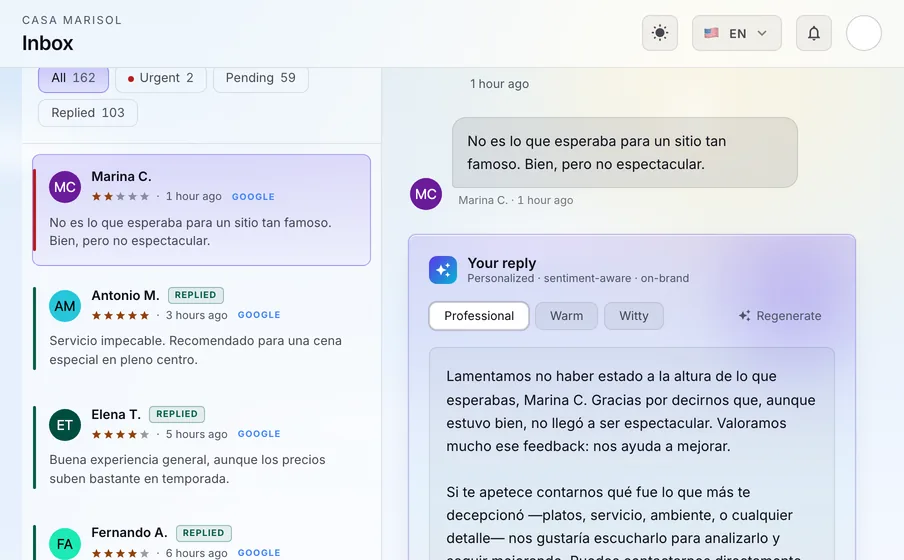Select the Professional tone
904x560 pixels.
coord(479,316)
